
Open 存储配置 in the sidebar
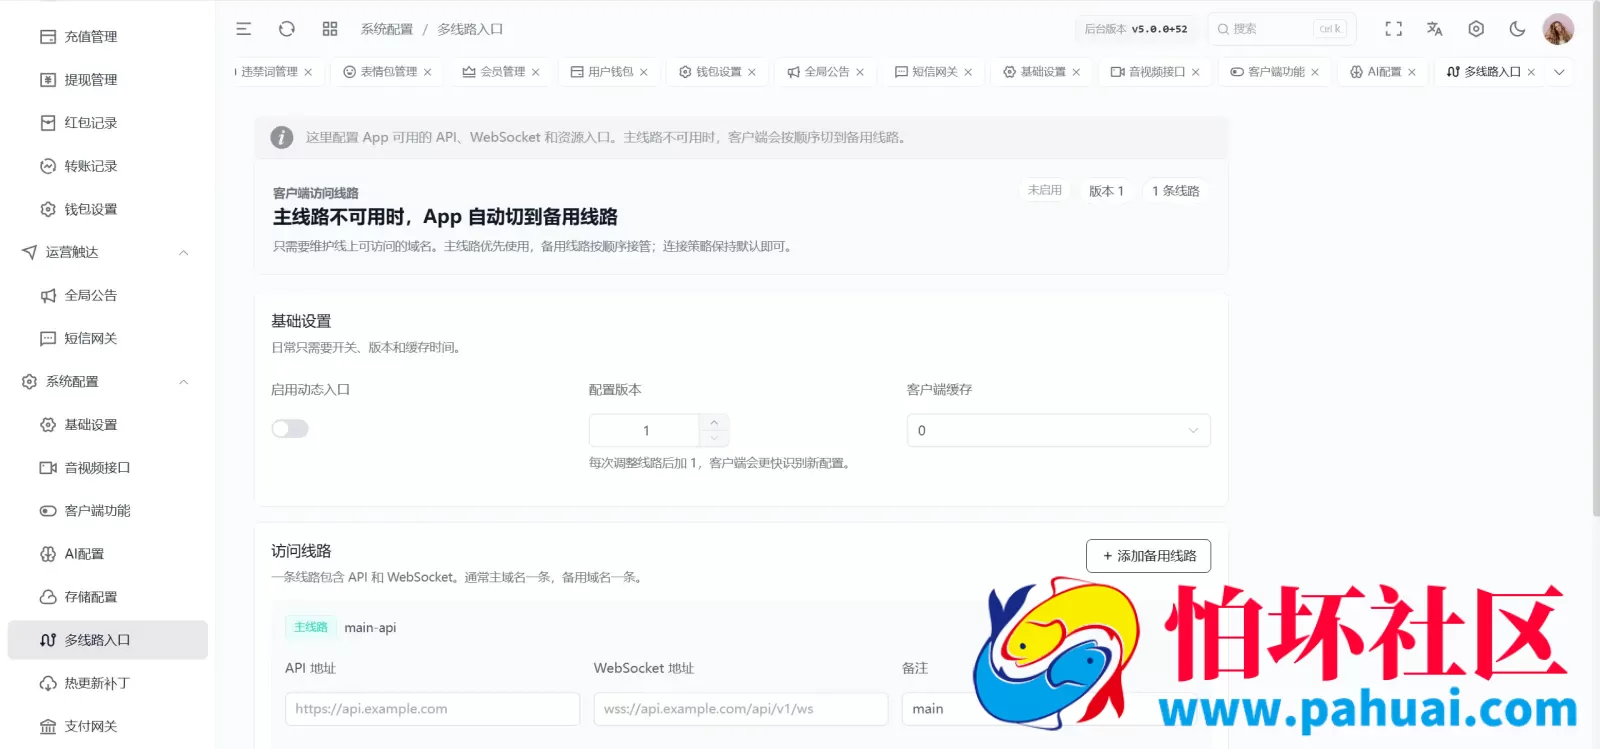(x=107, y=596)
